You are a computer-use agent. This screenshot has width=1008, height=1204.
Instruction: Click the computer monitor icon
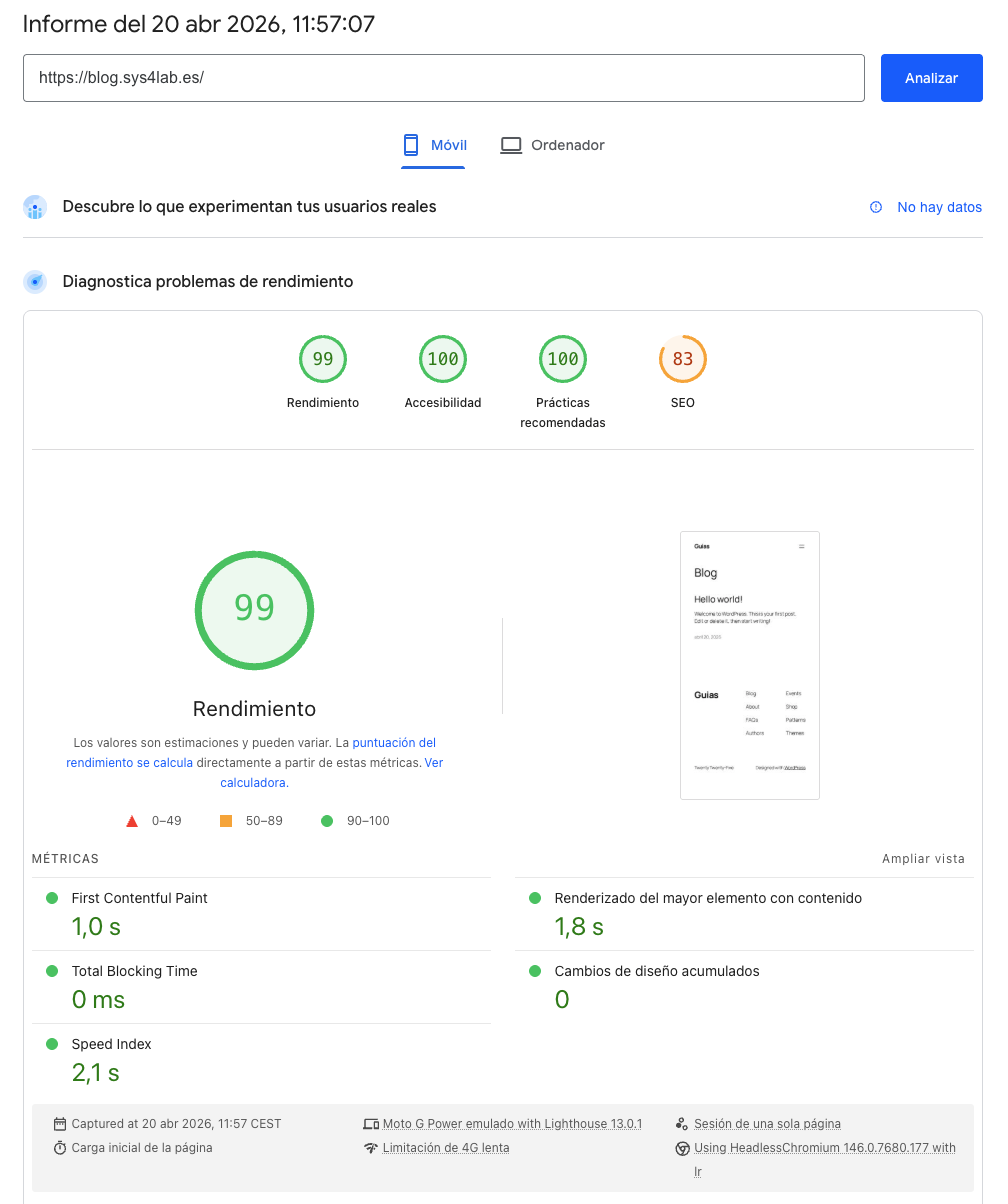point(511,145)
